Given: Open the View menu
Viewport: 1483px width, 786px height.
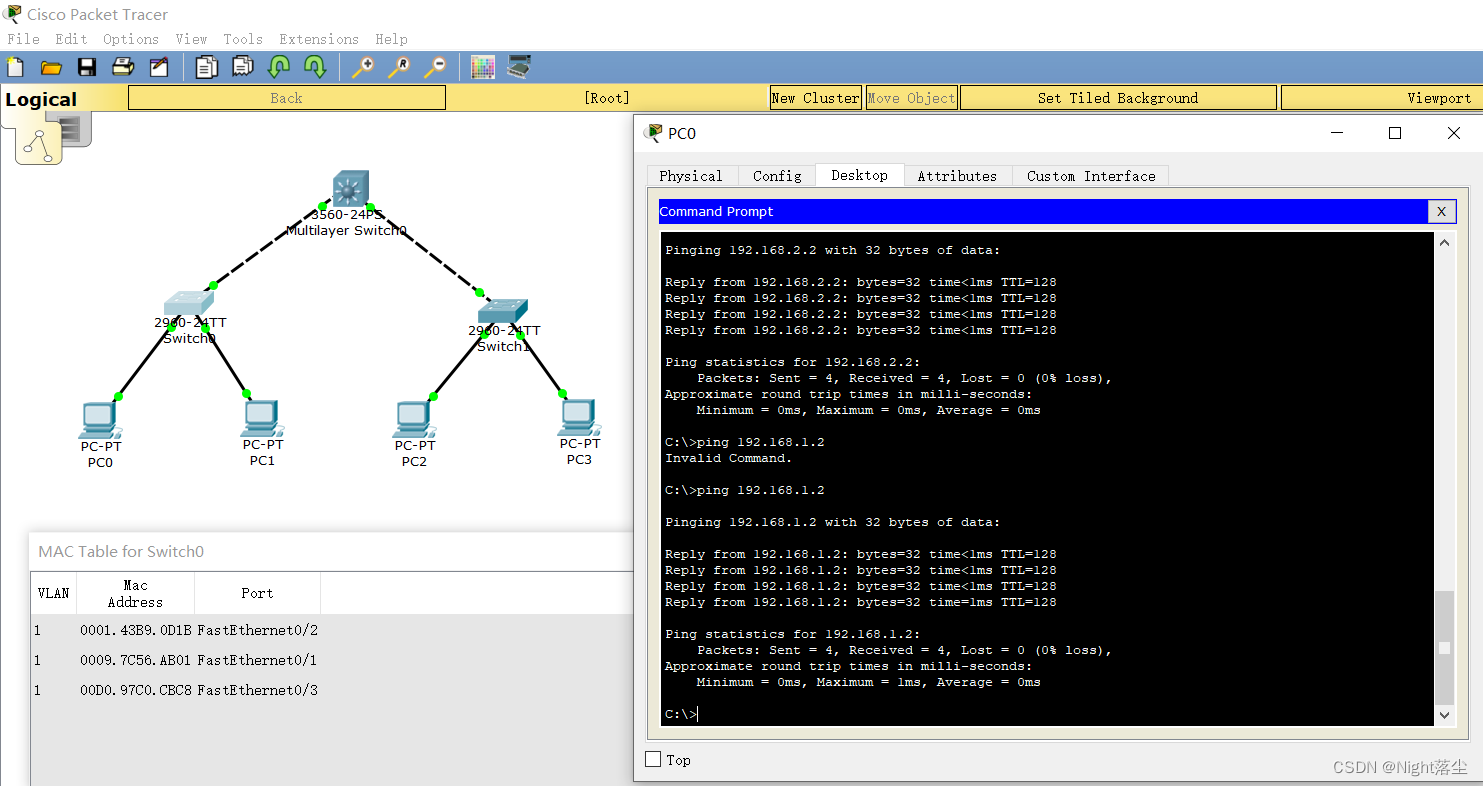Looking at the screenshot, I should (x=191, y=39).
